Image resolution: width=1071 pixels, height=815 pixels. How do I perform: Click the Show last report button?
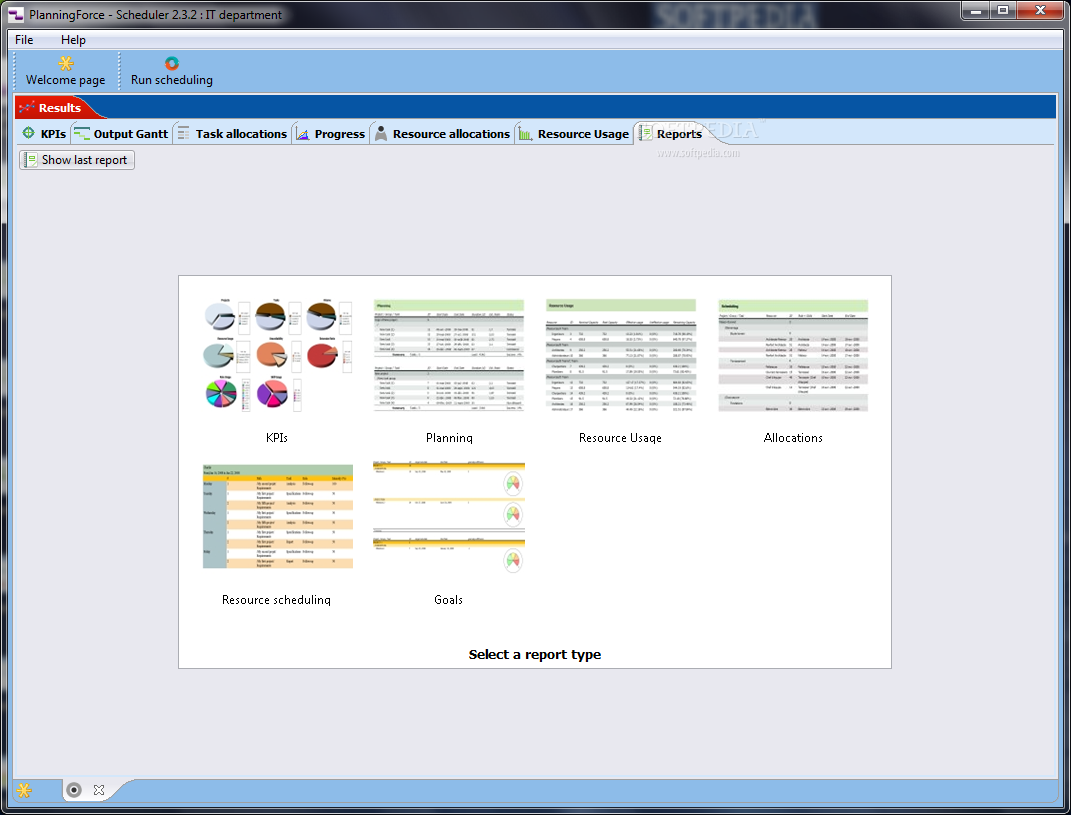77,160
